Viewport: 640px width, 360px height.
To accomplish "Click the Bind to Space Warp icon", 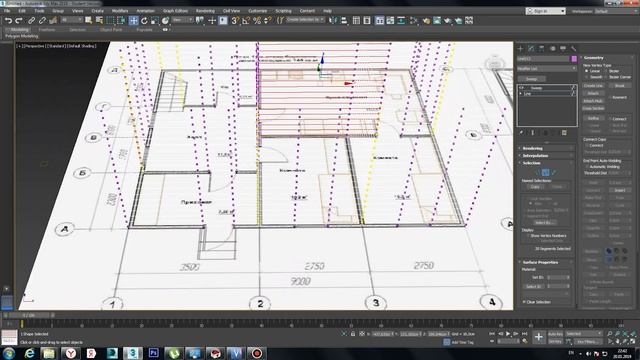I will (53, 20).
